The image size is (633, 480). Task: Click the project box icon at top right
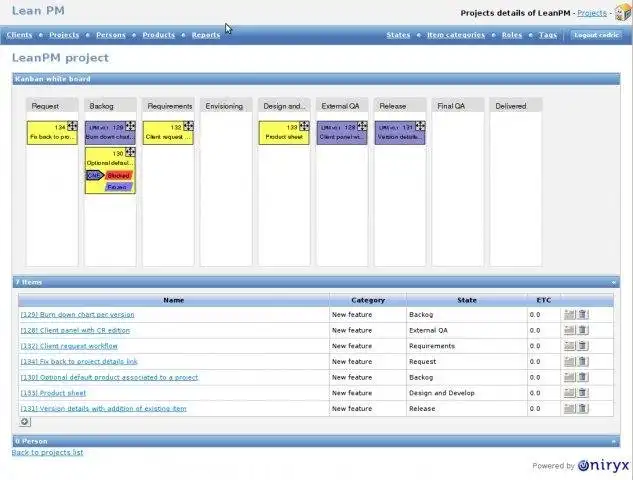(x=623, y=11)
